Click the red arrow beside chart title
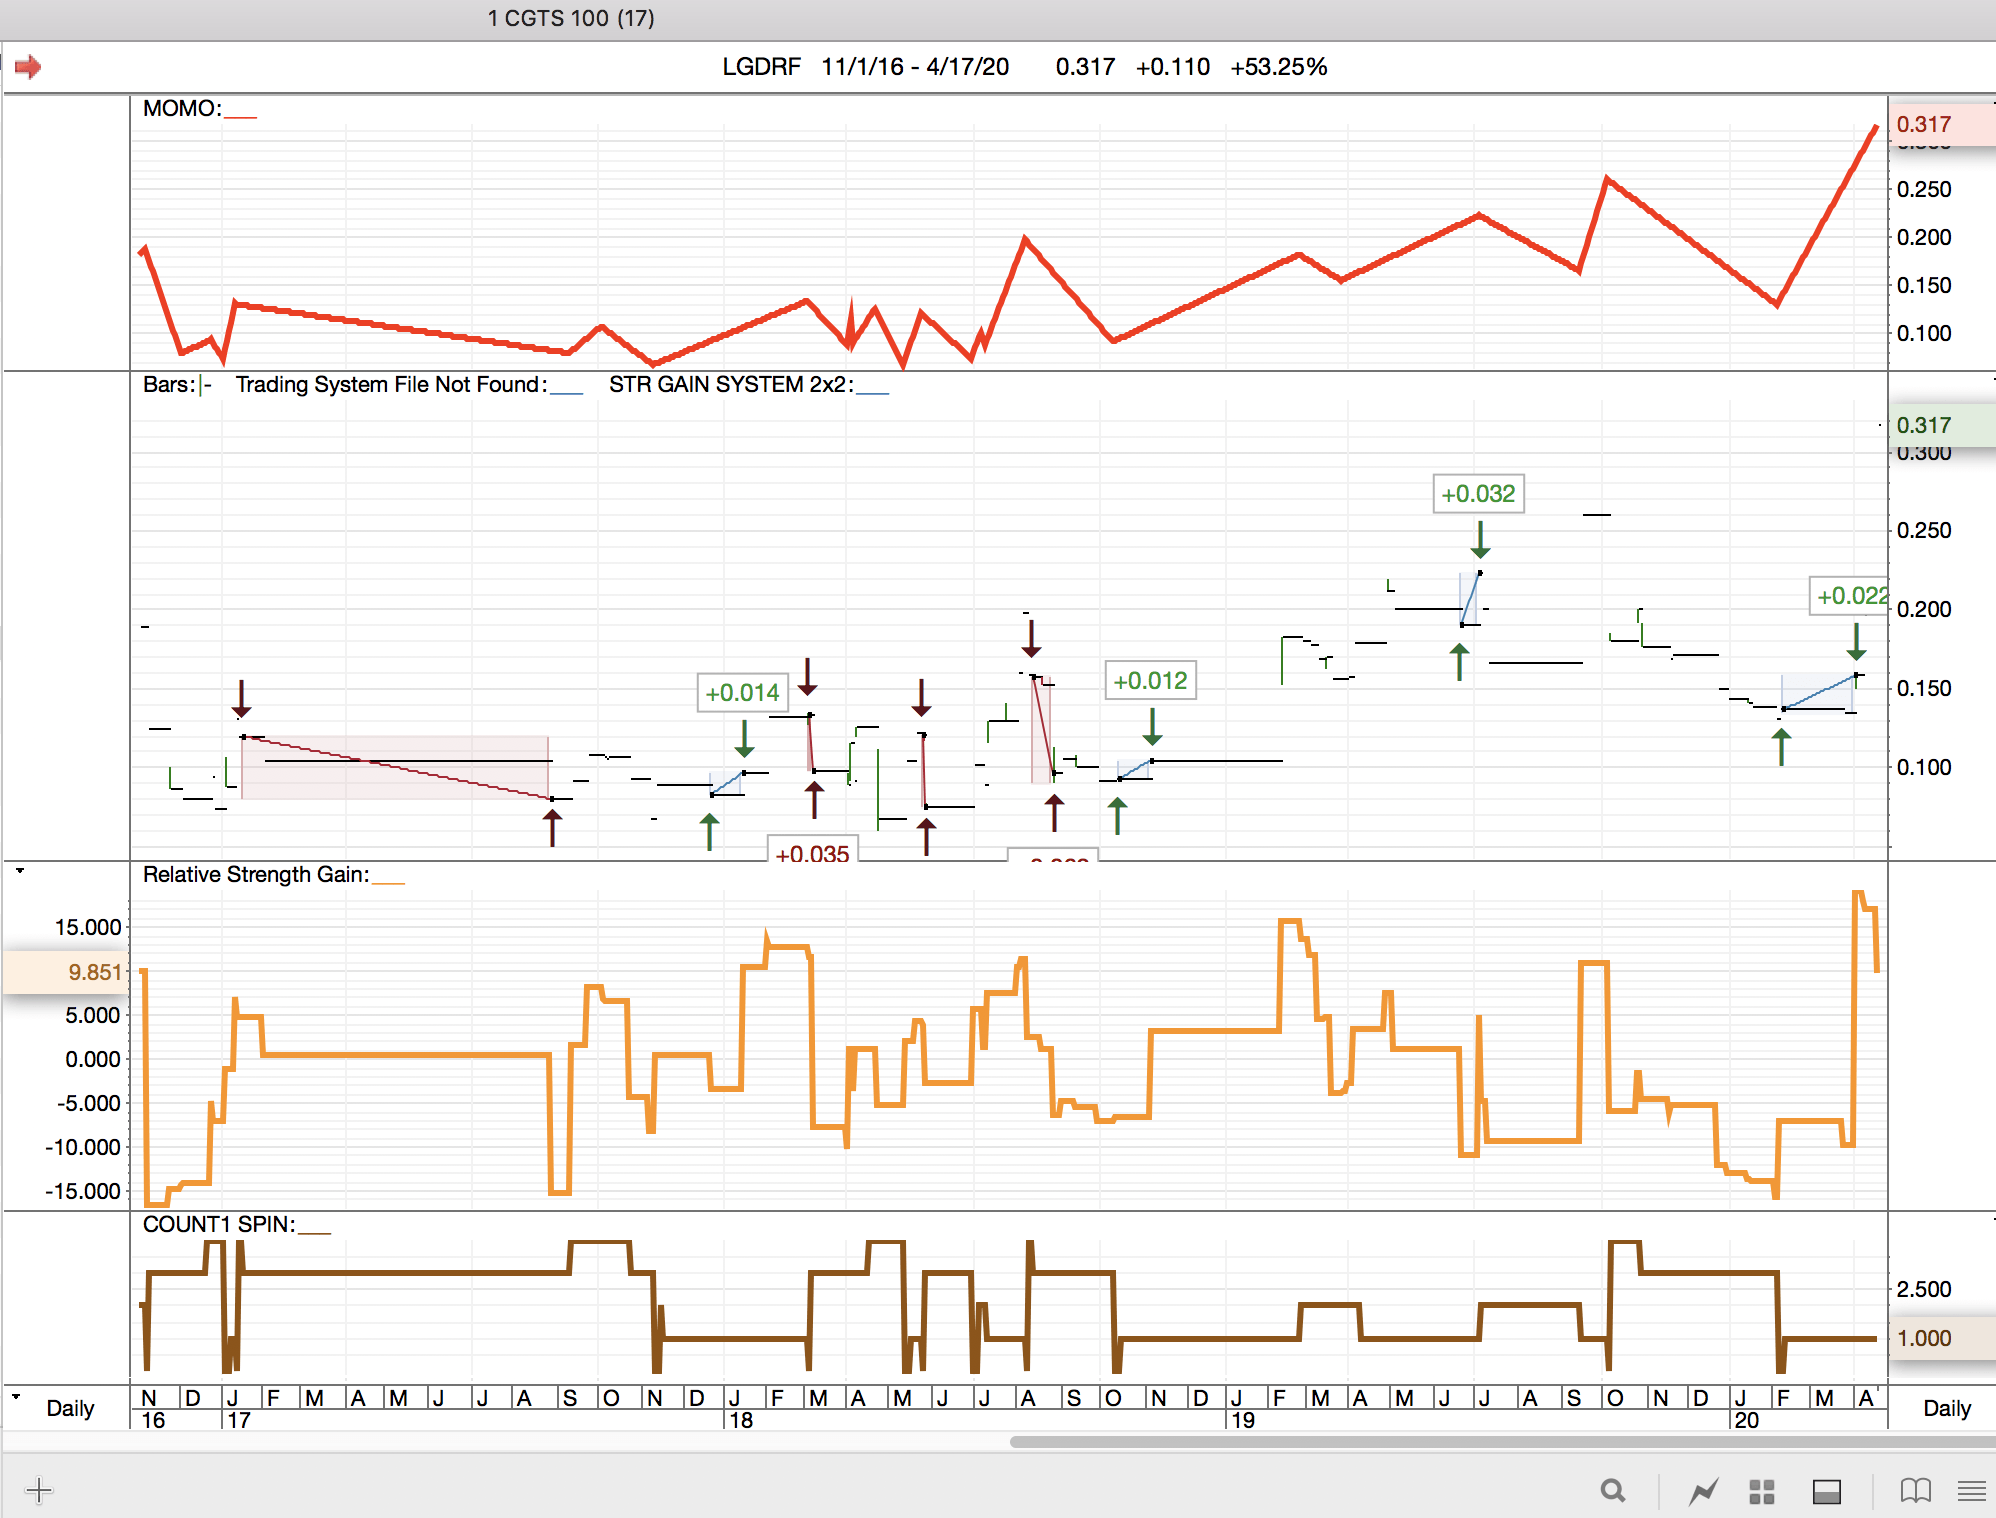Screen dimensions: 1996x1518 click(x=28, y=67)
